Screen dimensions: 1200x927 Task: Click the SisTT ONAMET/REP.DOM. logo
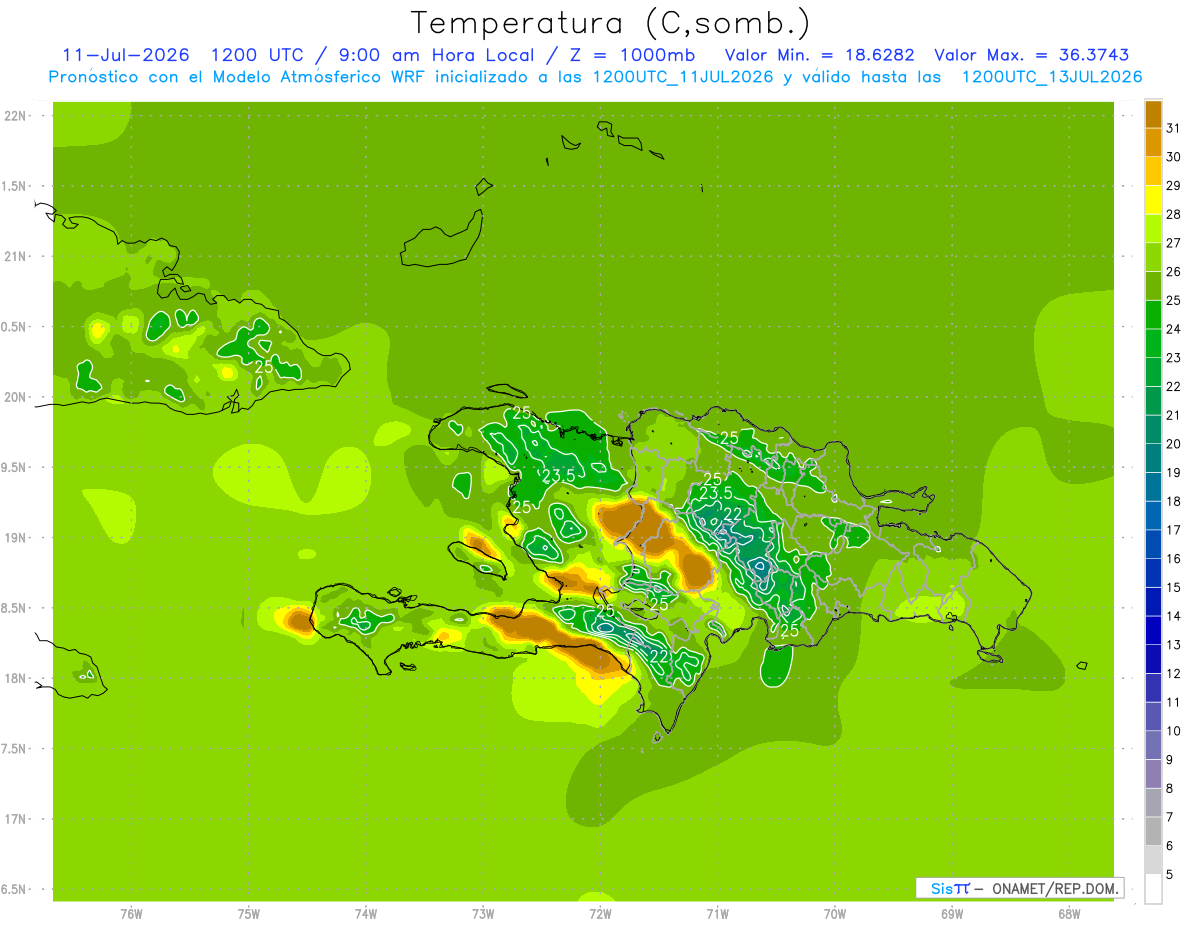[1020, 888]
